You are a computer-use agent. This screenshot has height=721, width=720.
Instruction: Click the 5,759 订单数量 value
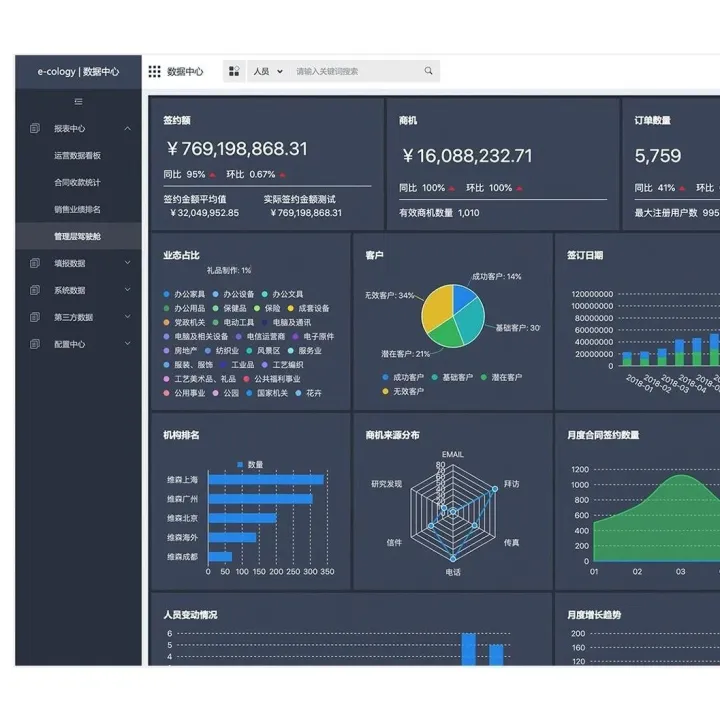(x=657, y=156)
